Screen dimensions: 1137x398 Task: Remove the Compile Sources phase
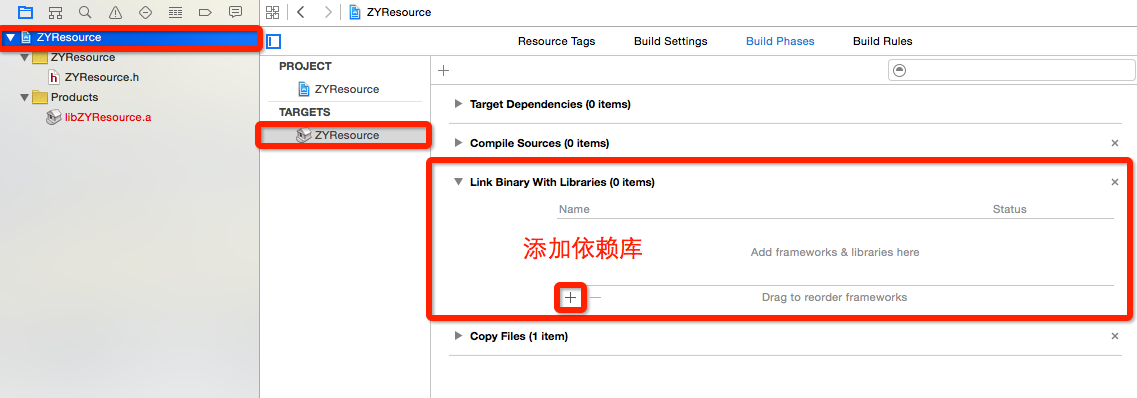tap(1115, 144)
